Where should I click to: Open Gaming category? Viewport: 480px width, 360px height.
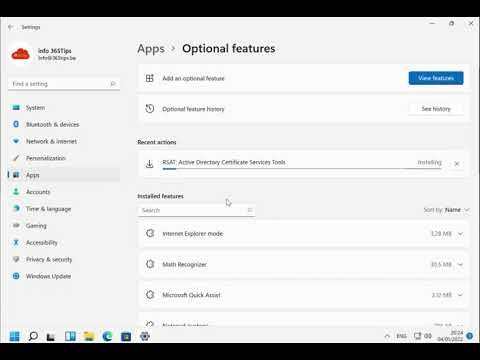pos(64,226)
